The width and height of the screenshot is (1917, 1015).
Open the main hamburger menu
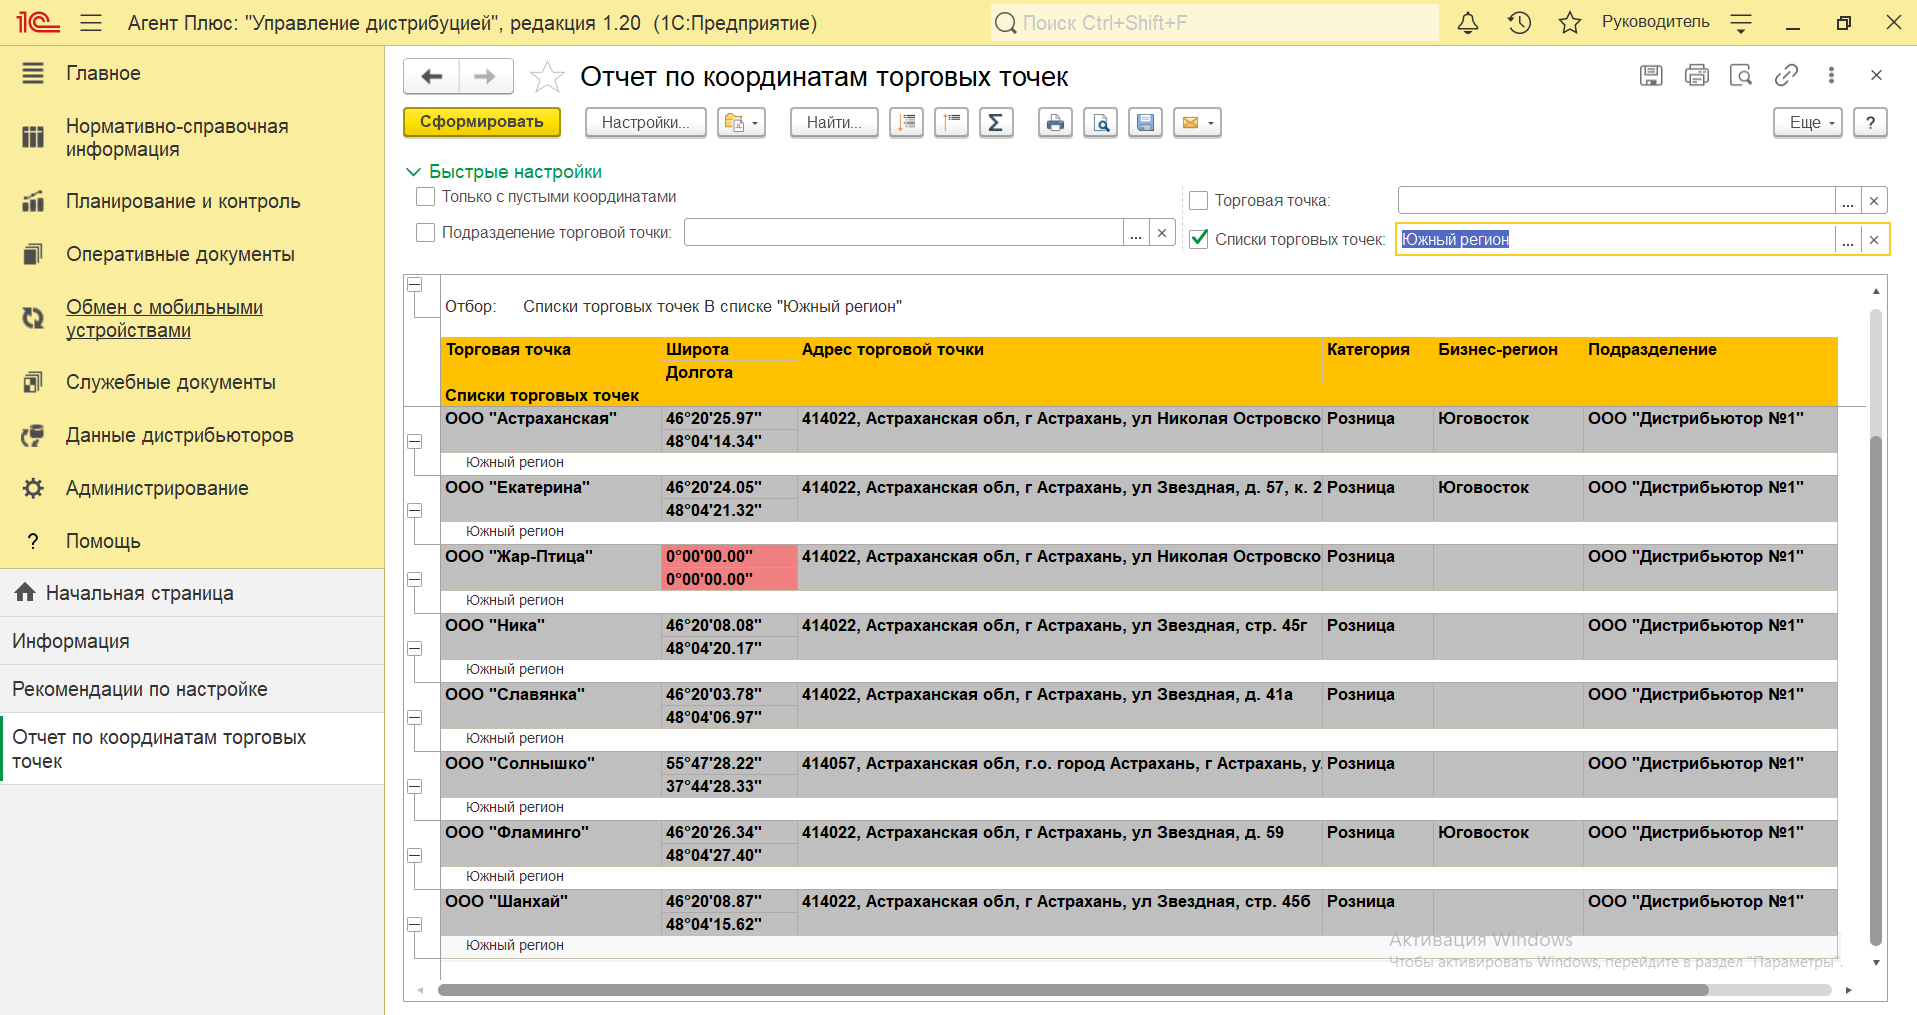click(x=91, y=22)
